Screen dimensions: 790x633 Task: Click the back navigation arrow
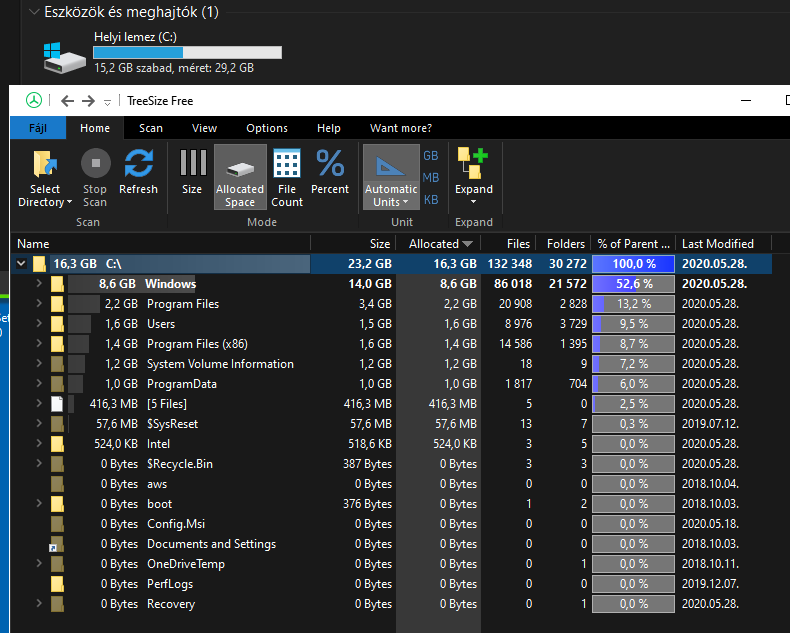[68, 101]
